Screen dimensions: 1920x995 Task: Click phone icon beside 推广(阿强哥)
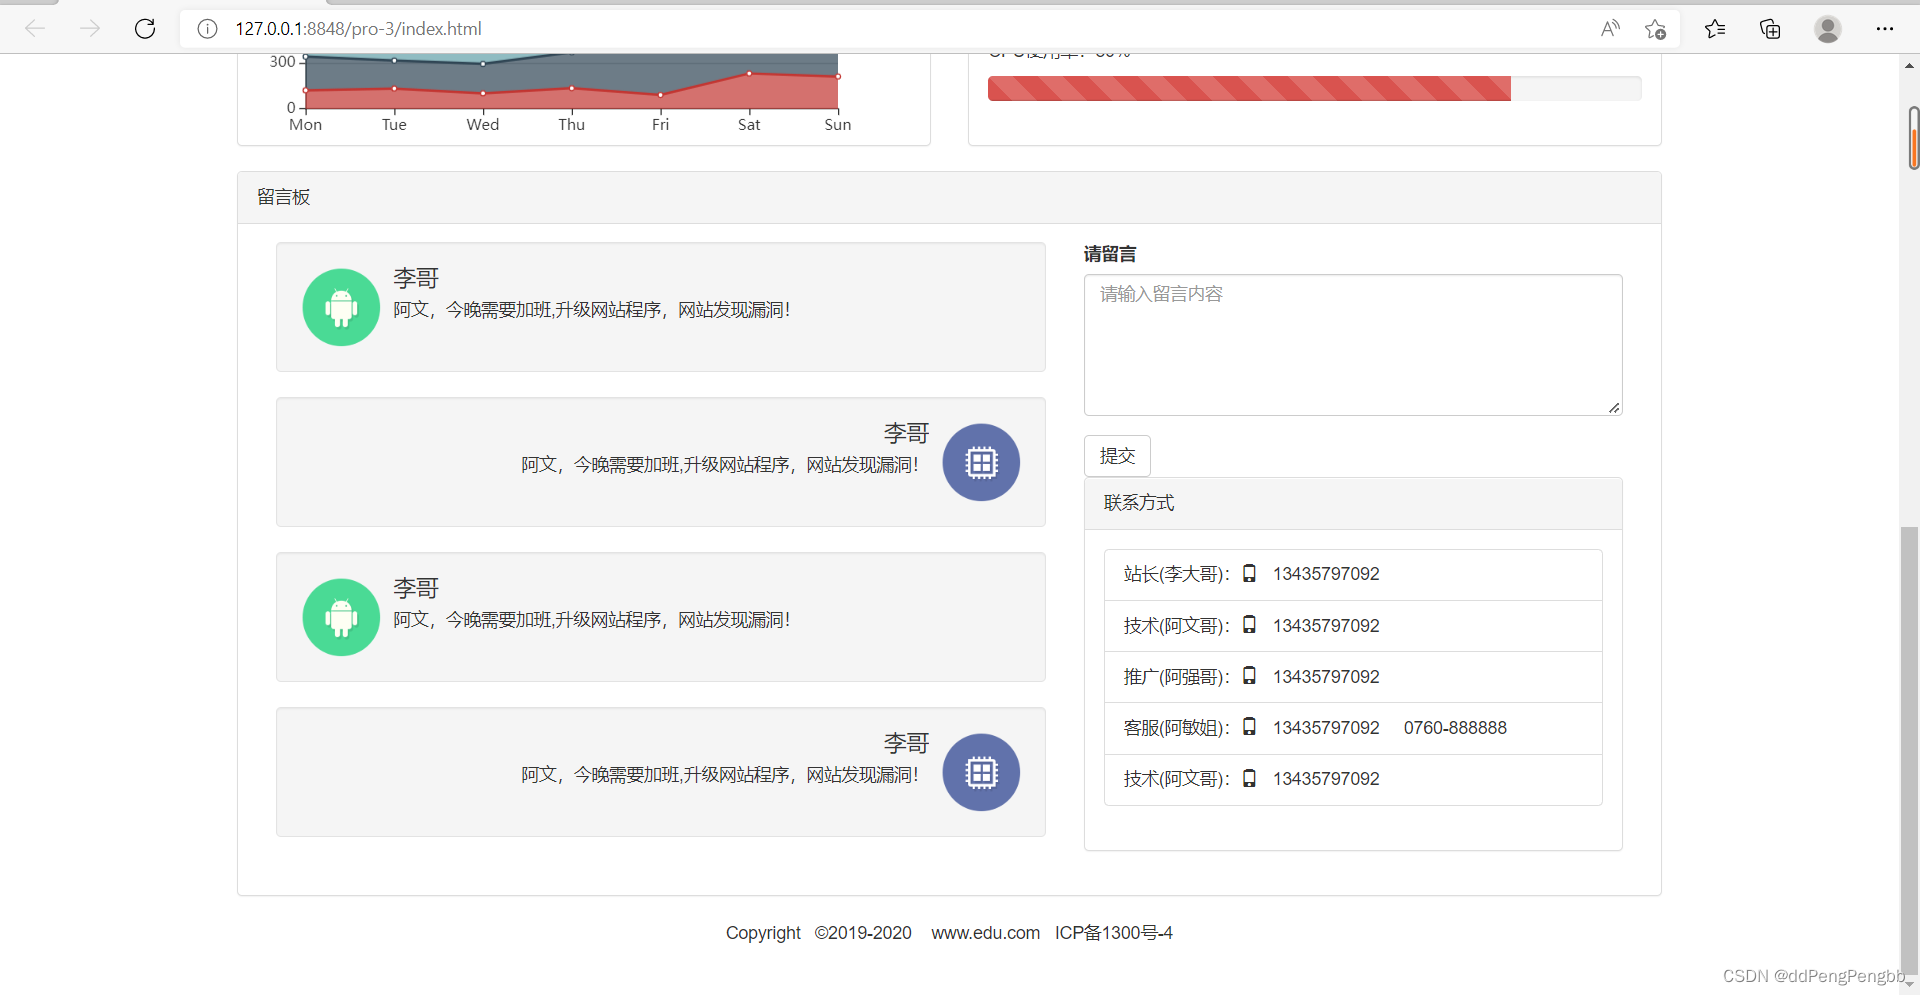pos(1249,675)
